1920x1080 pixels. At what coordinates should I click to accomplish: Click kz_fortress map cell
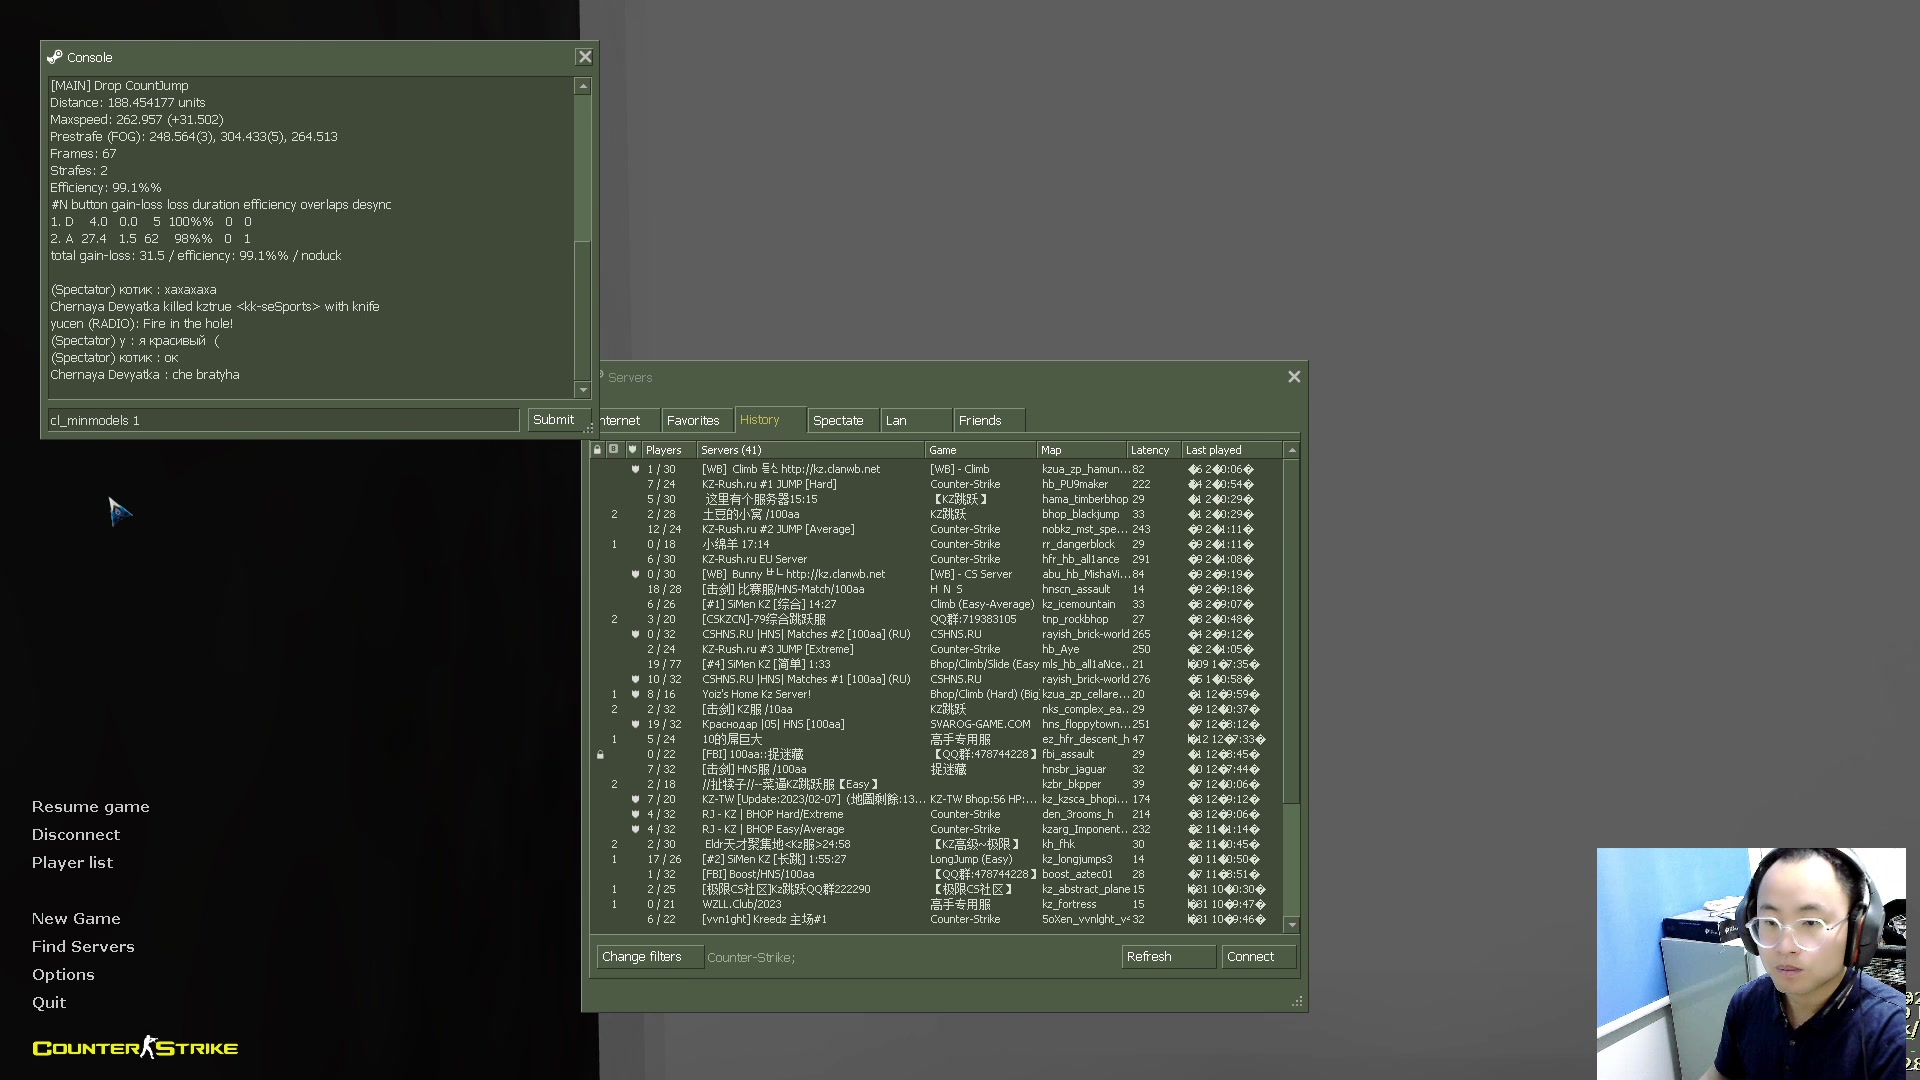[x=1069, y=904]
